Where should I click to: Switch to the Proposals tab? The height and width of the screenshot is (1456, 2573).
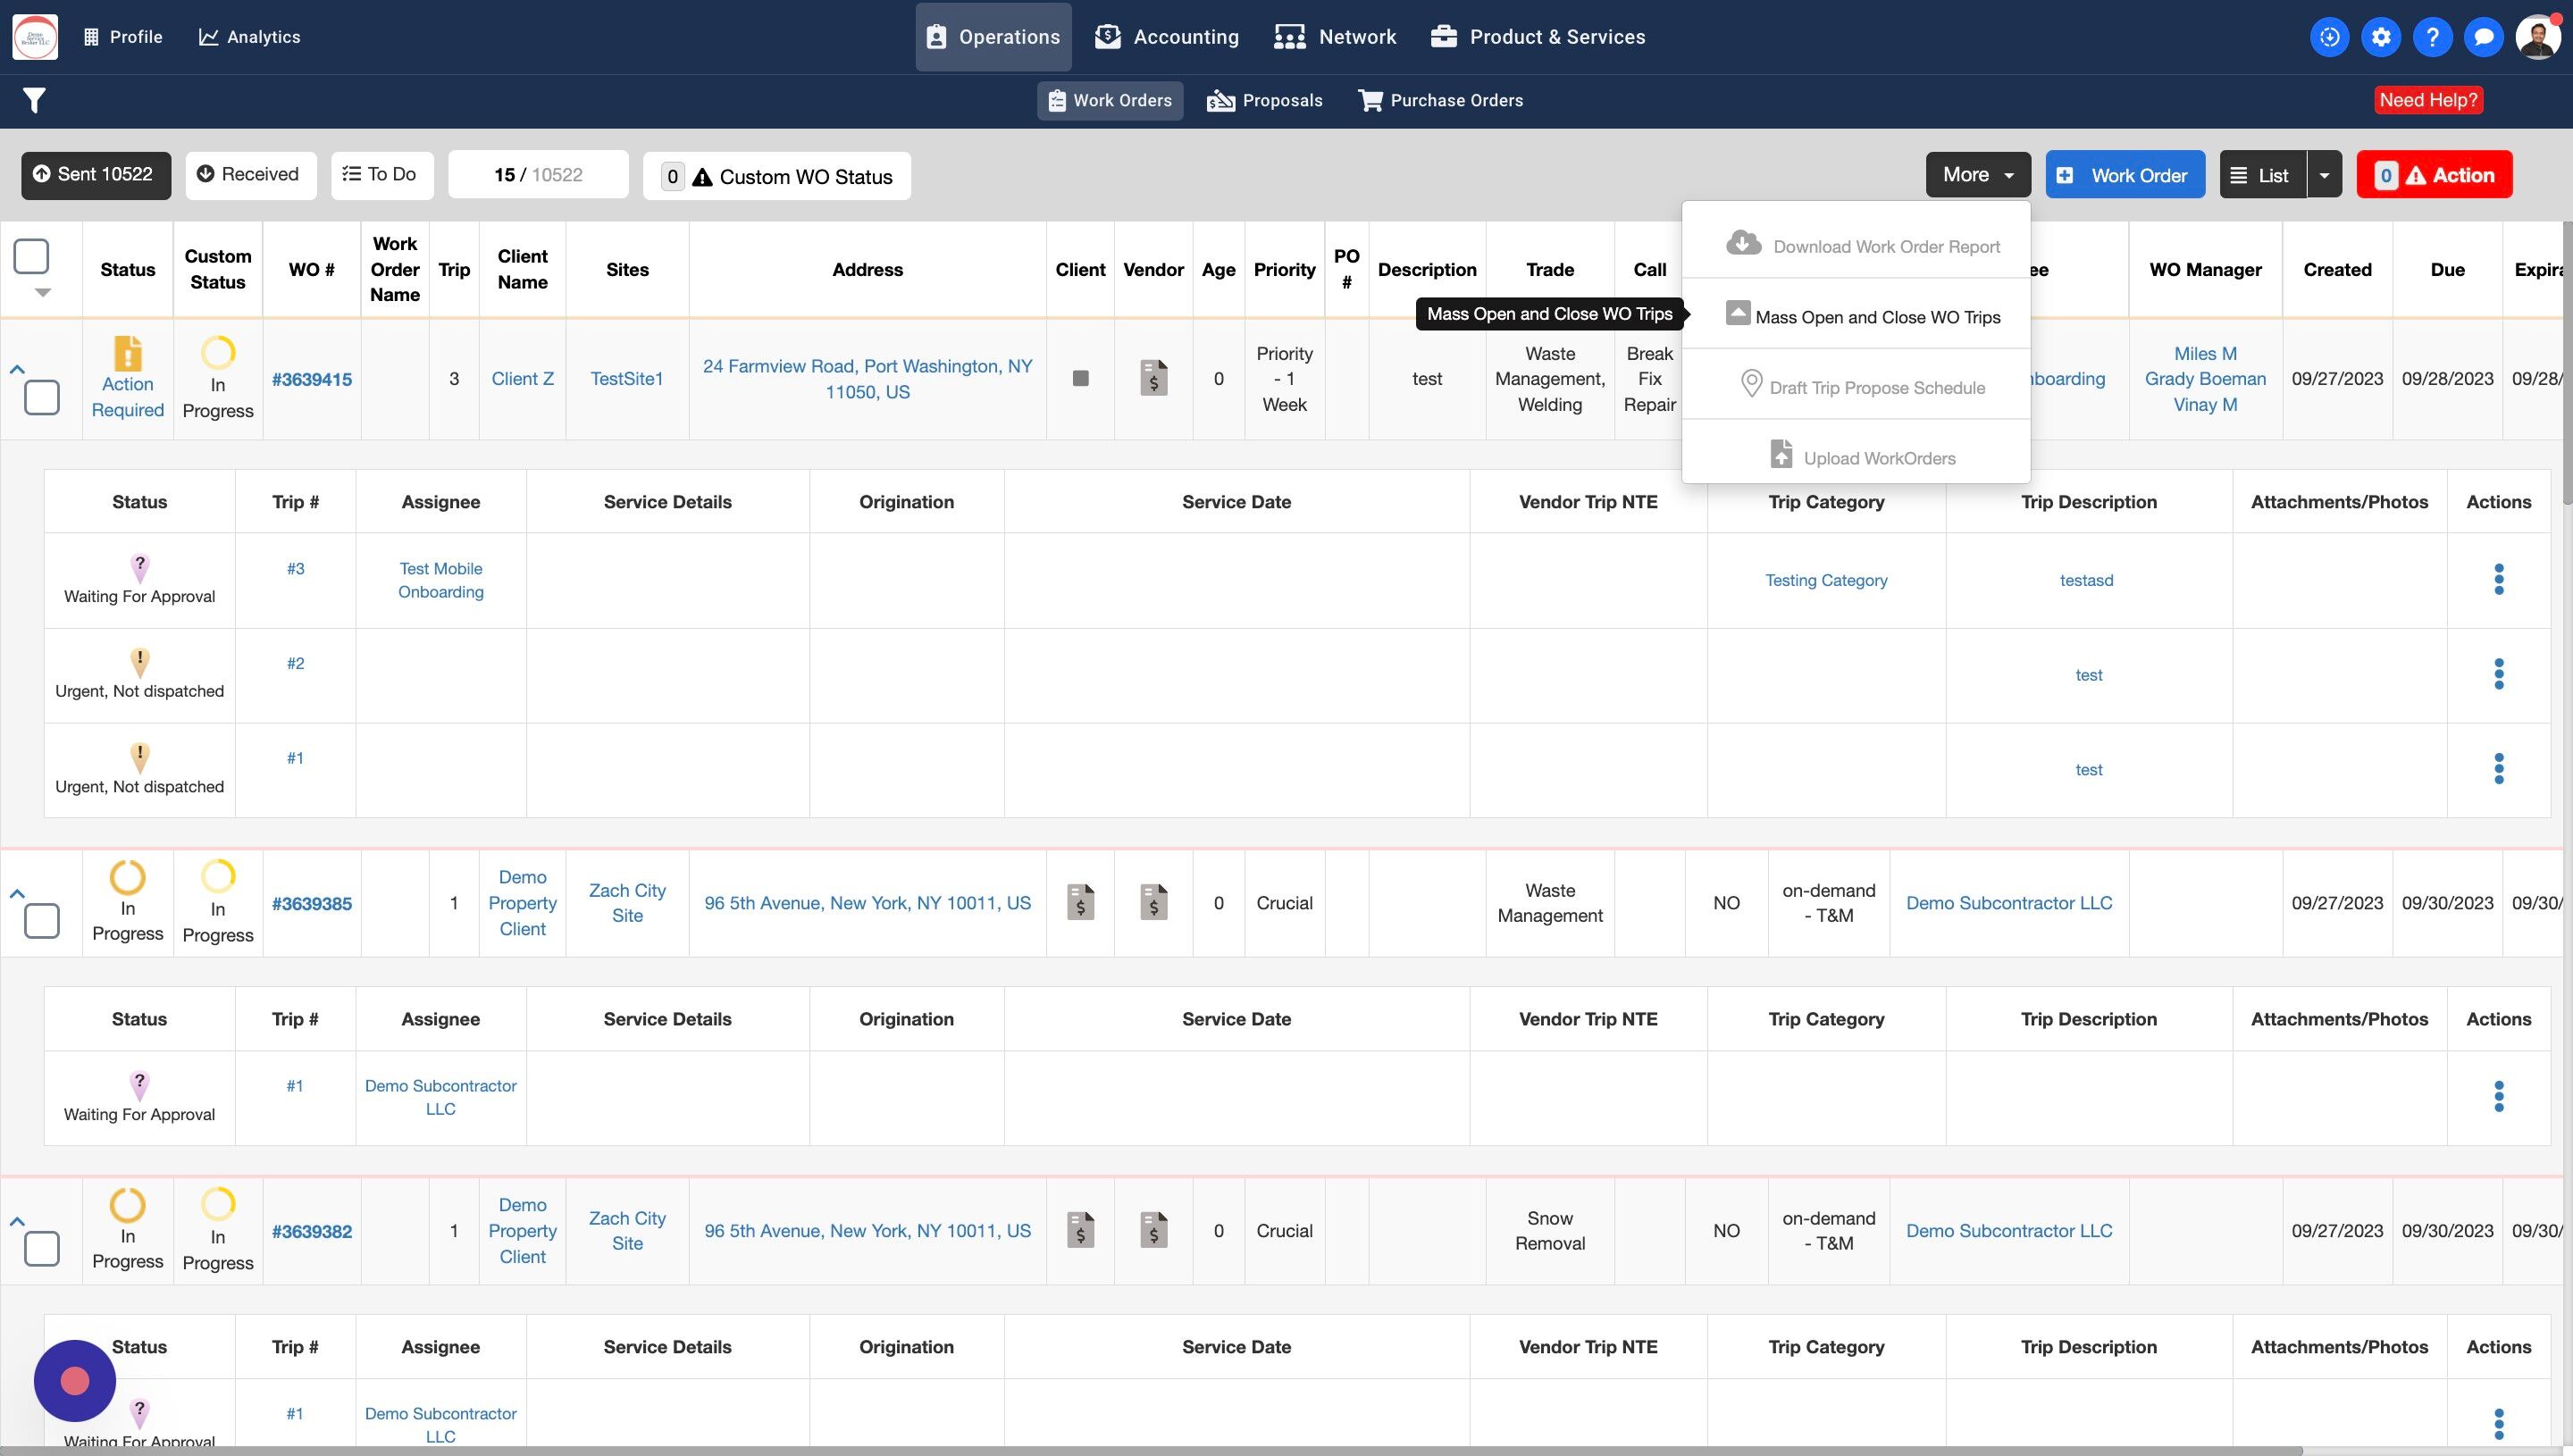coord(1265,100)
